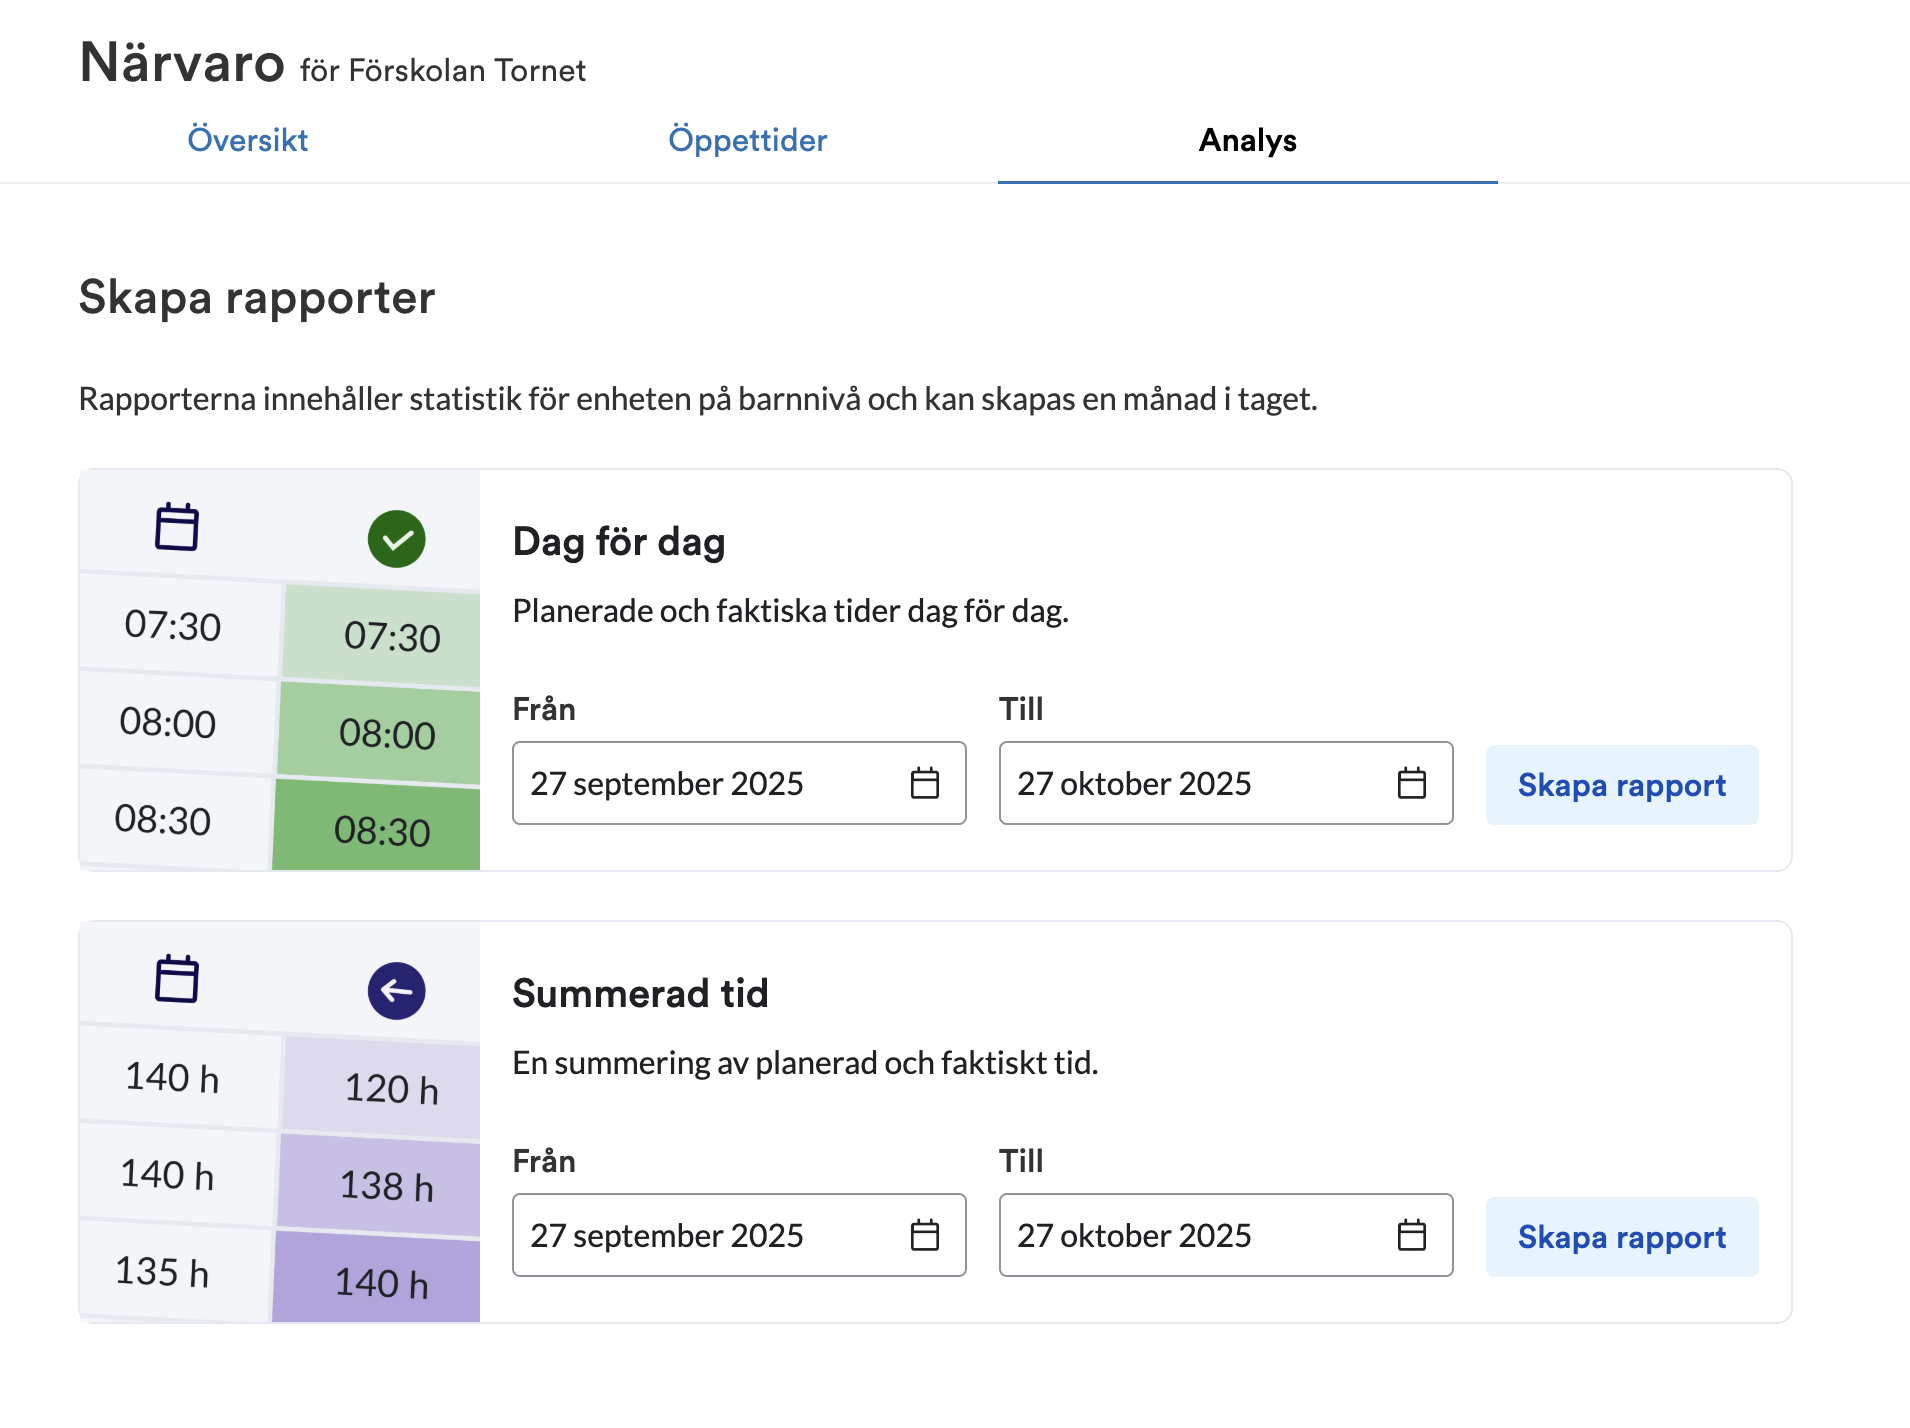
Task: Click Till date field under Summerad tid
Action: [1190, 1235]
